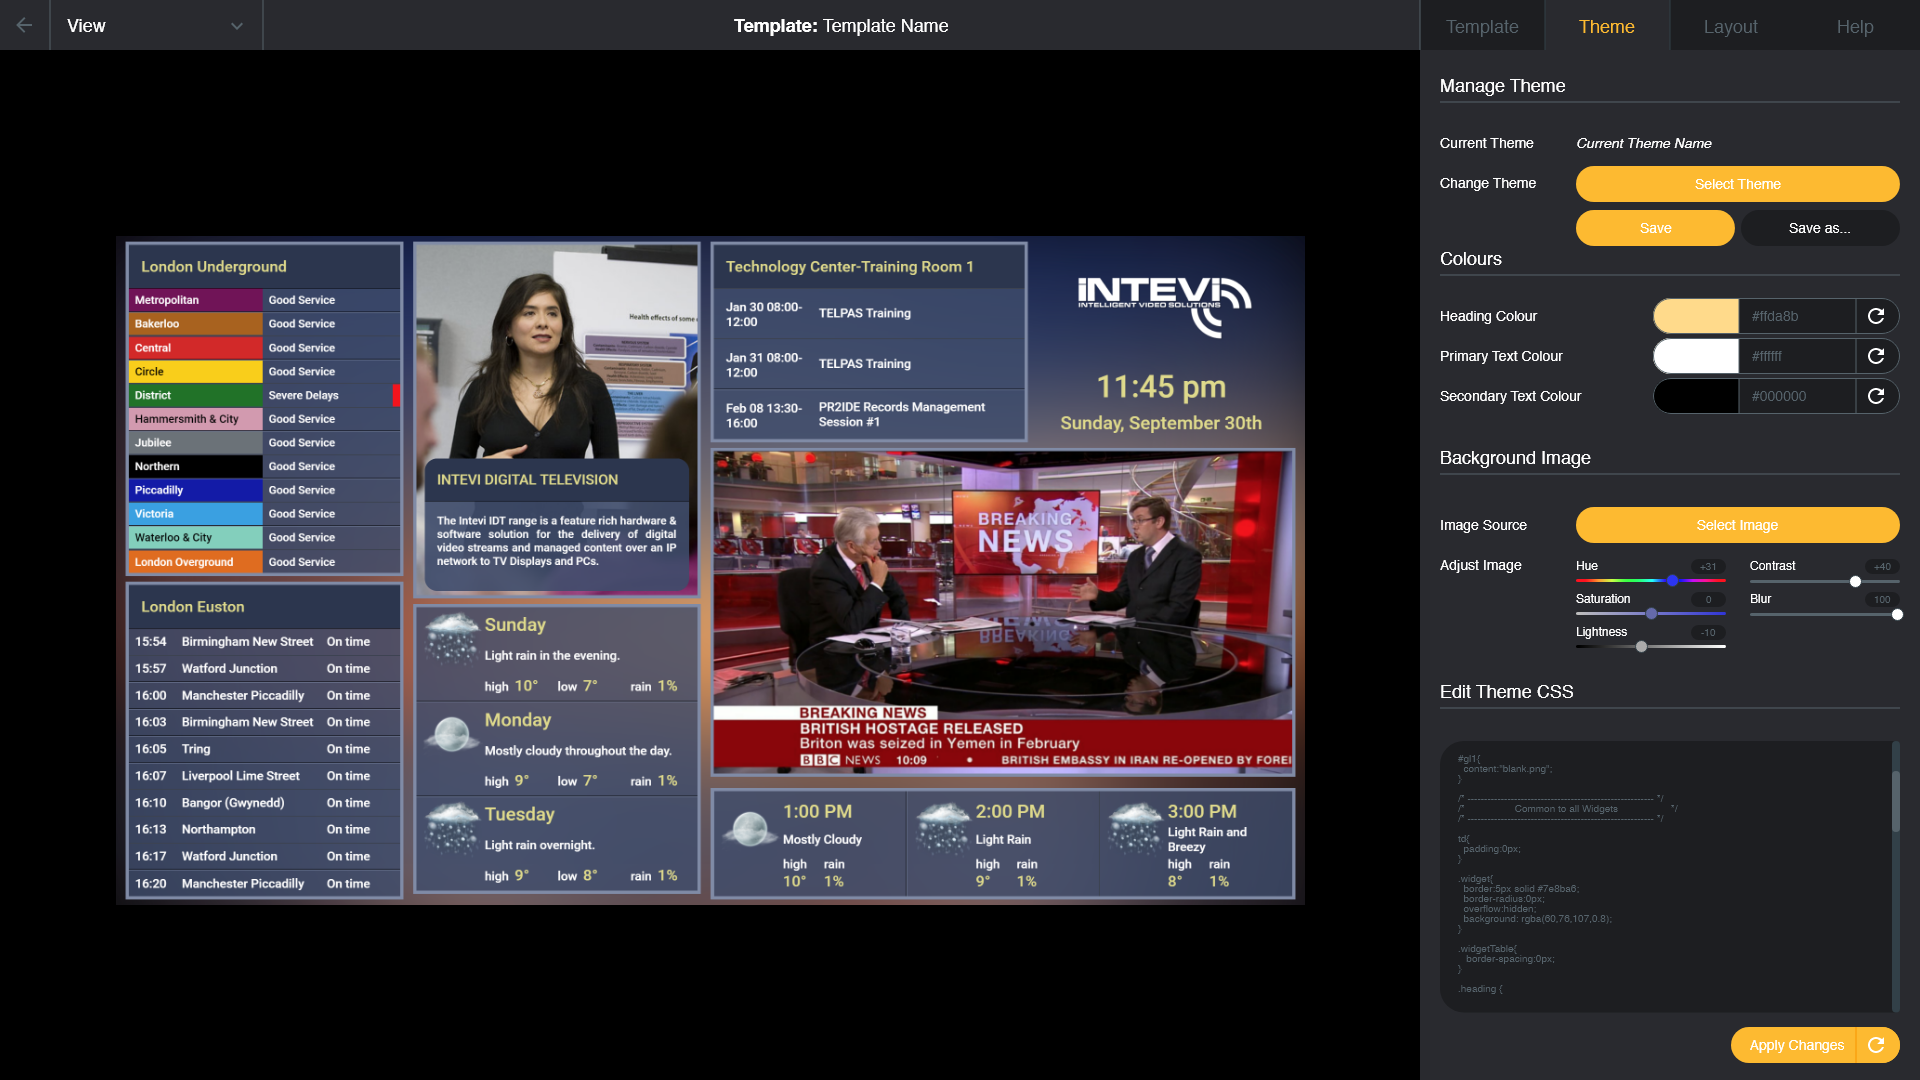1920x1080 pixels.
Task: Click the Saturation slider handle
Action: [x=1651, y=614]
